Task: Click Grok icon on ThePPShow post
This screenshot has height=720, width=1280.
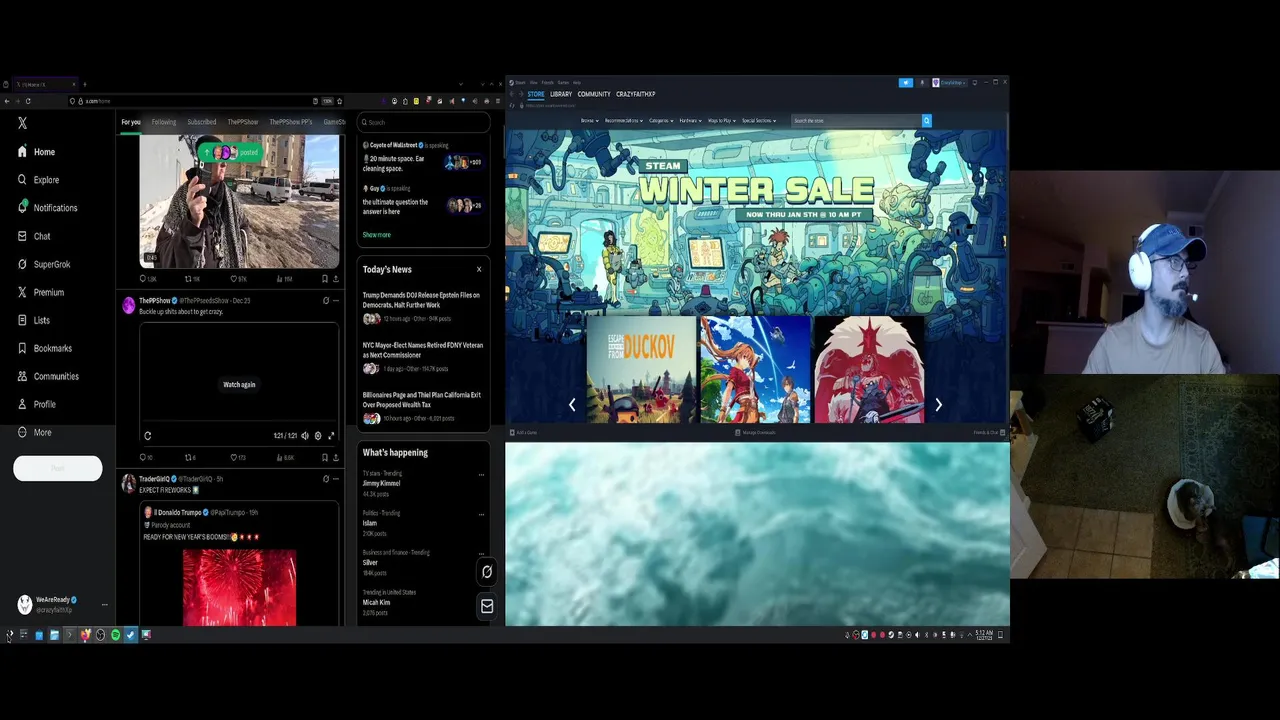Action: pyautogui.click(x=325, y=300)
